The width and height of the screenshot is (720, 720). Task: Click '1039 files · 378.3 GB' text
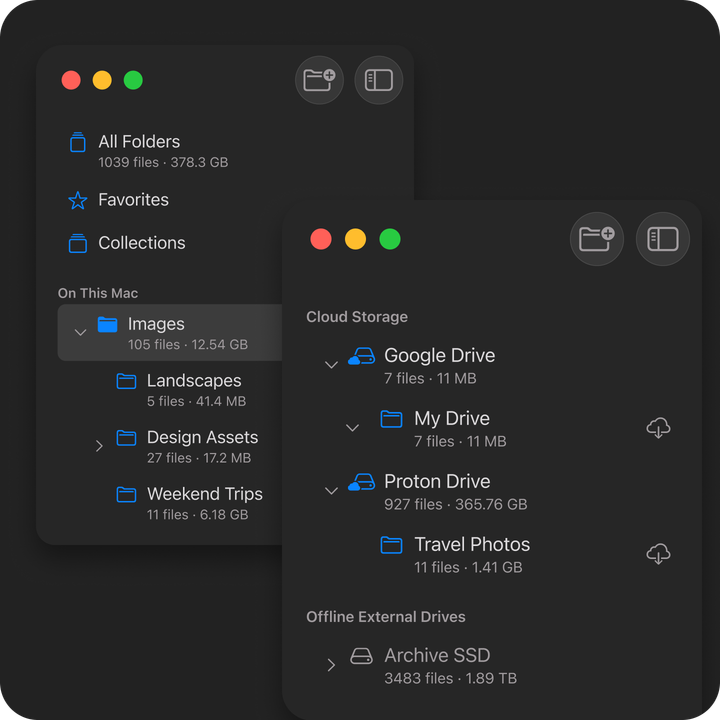pos(163,163)
